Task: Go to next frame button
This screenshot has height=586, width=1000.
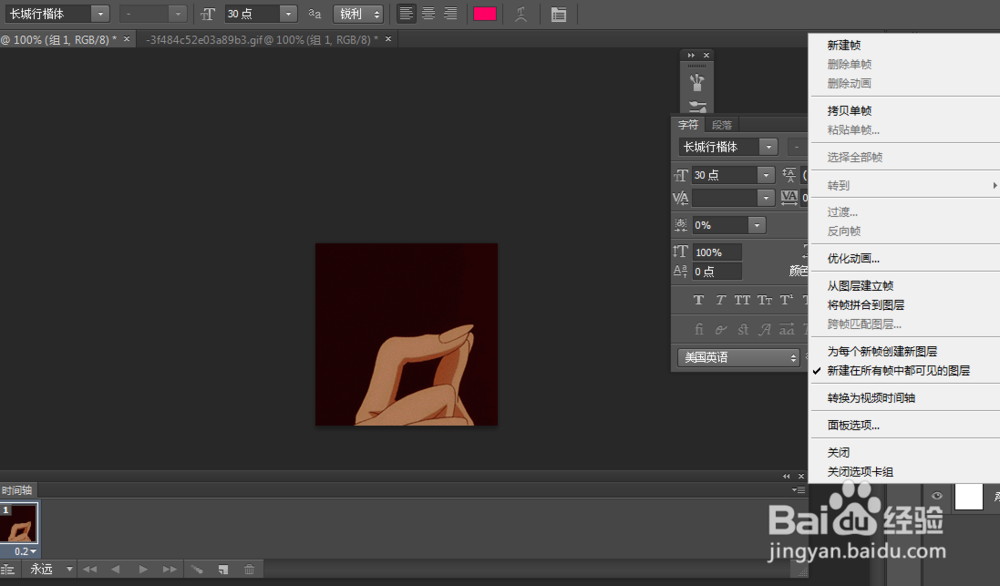Action: 169,569
